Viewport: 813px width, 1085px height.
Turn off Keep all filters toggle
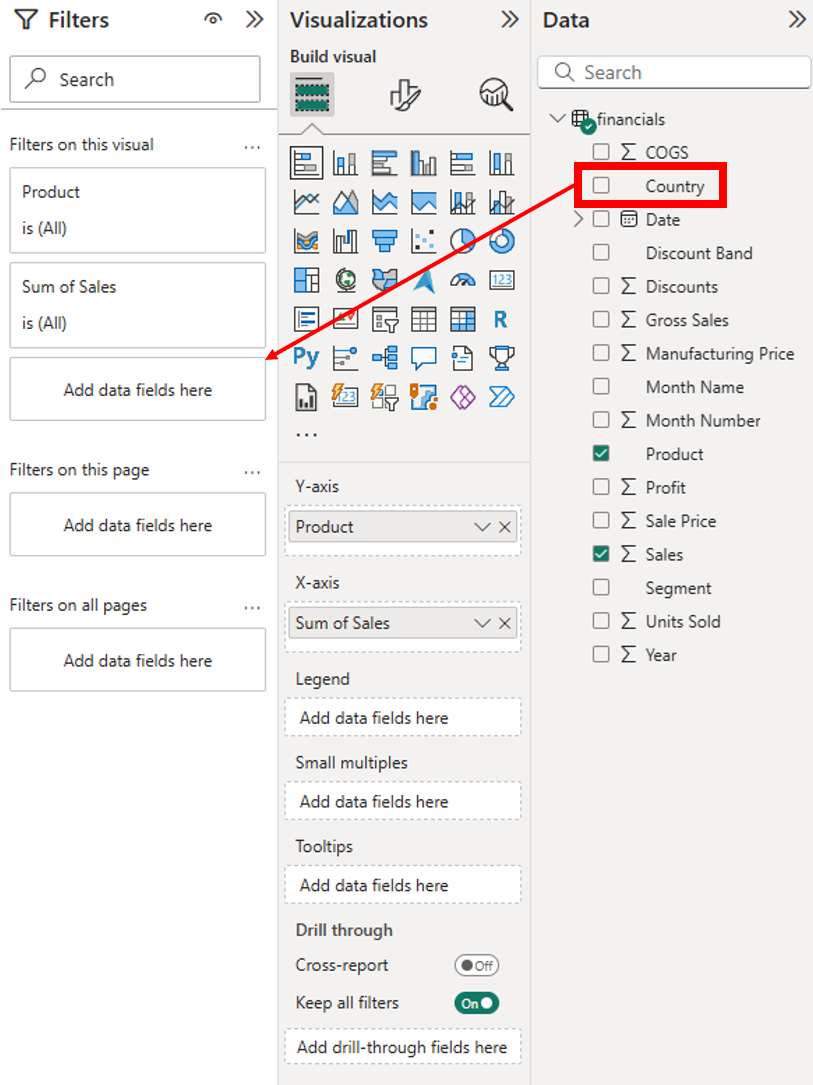click(477, 1003)
